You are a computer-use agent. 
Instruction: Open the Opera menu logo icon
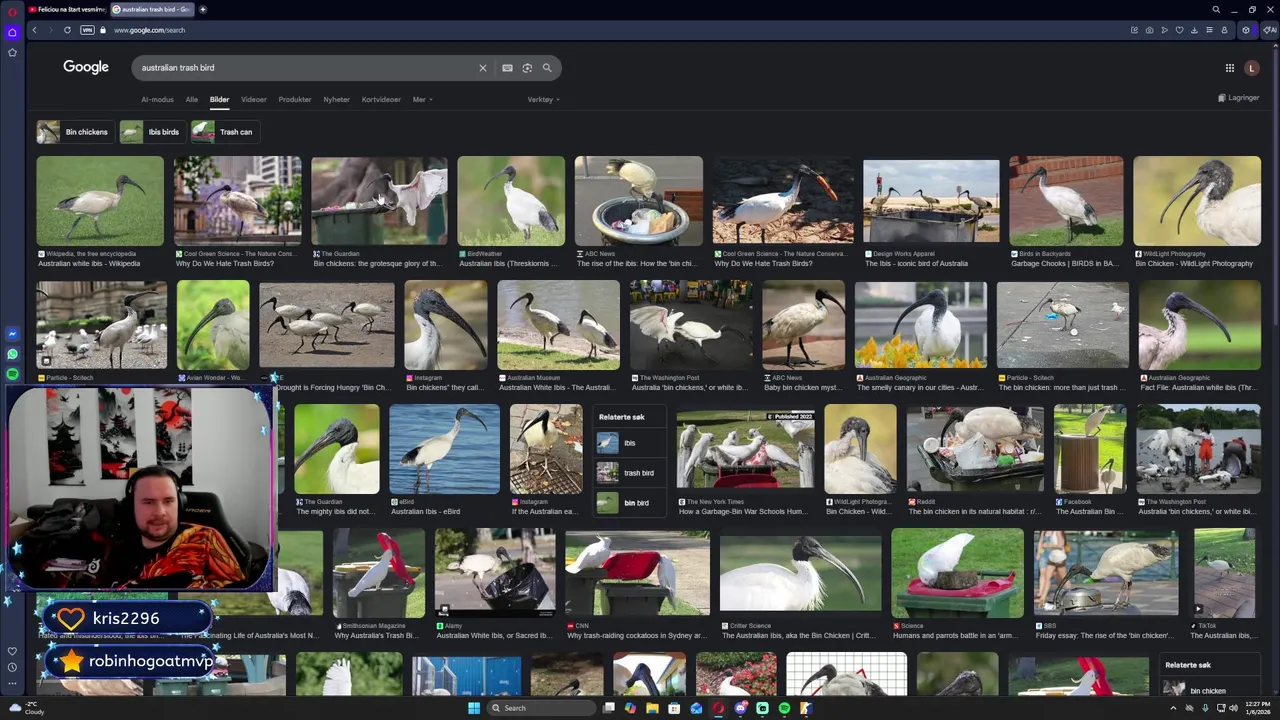coord(12,11)
